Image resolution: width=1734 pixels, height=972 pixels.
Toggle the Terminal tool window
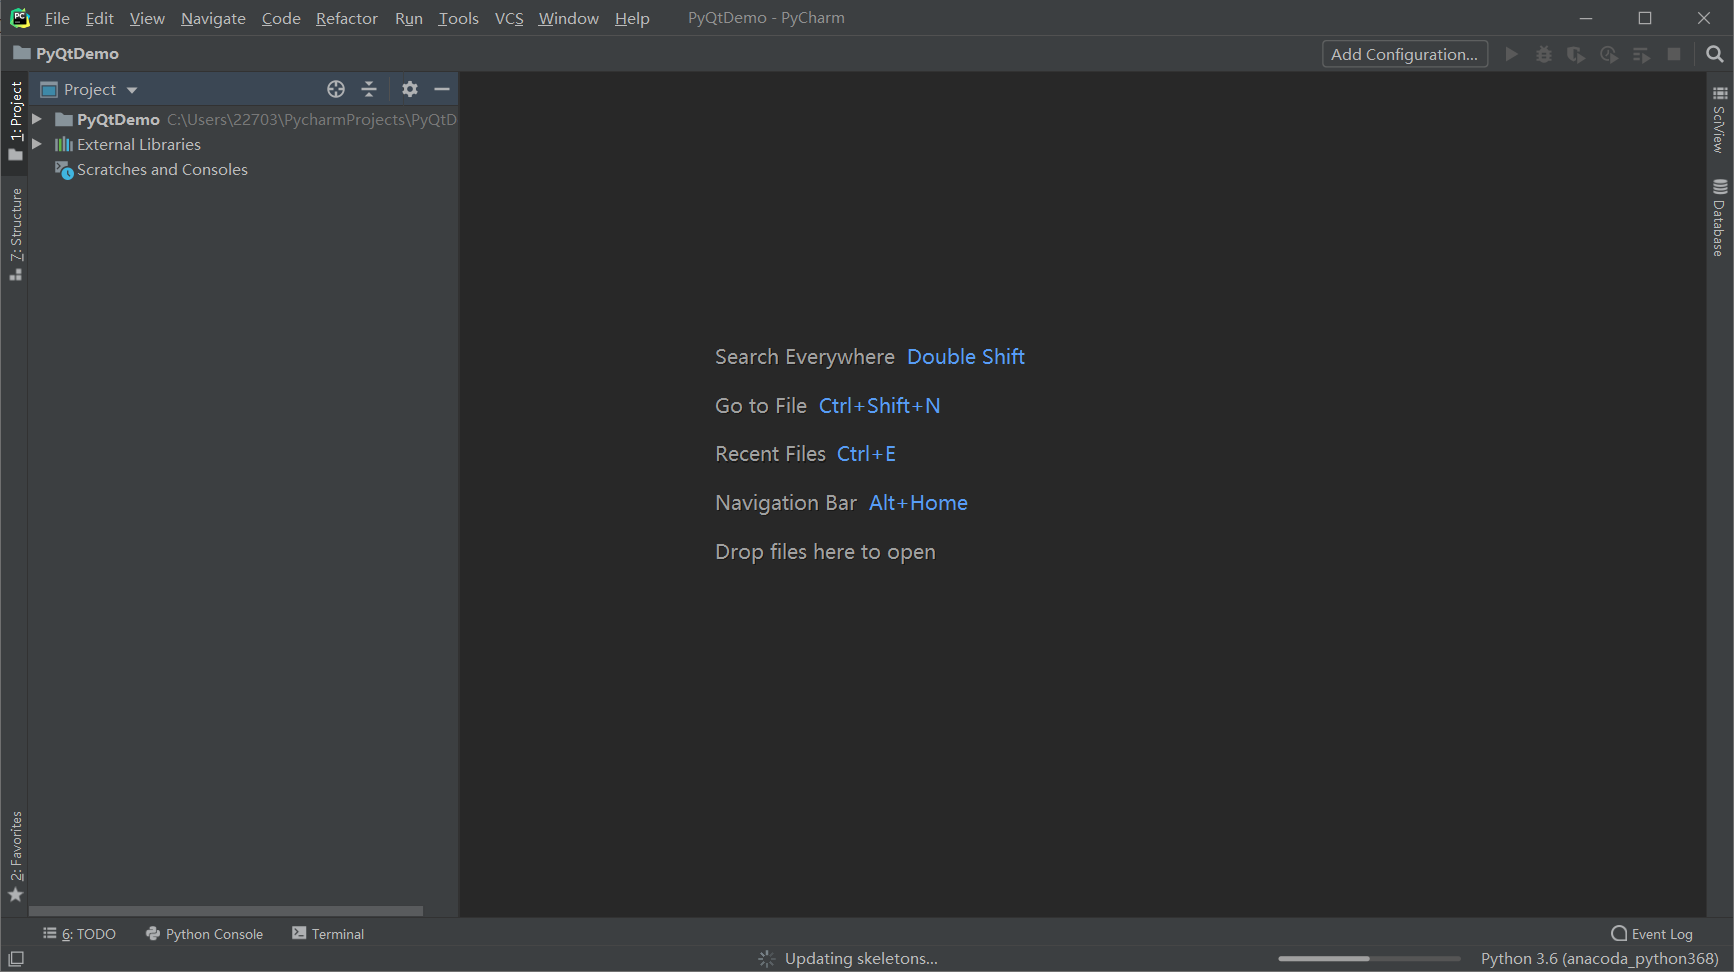point(328,934)
